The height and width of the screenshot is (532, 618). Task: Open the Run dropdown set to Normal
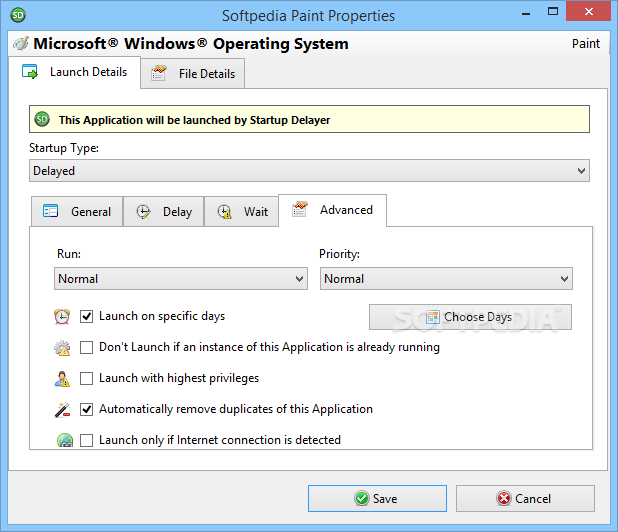(x=181, y=279)
